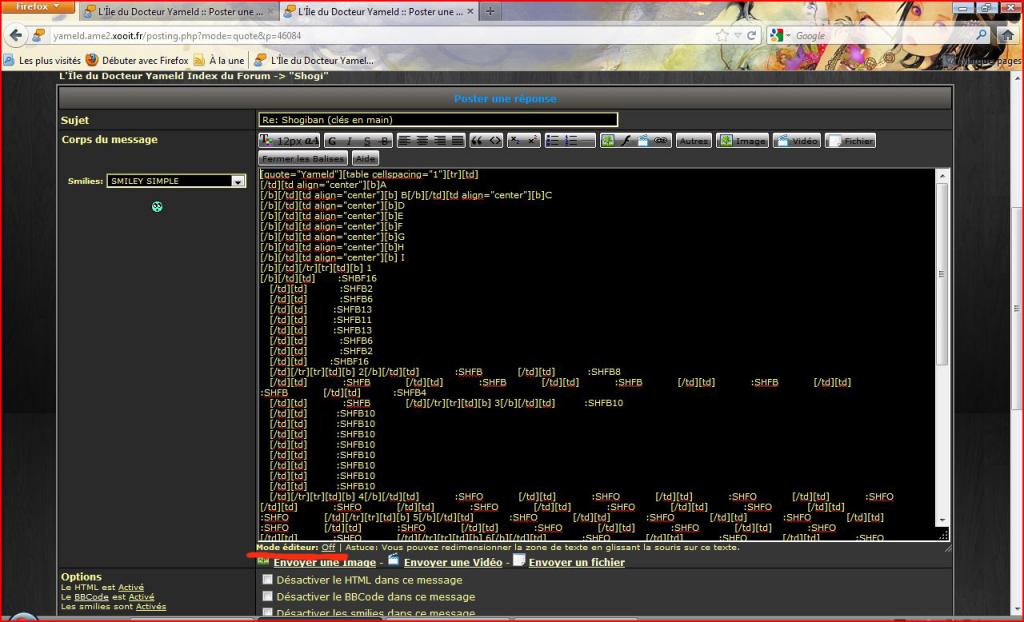
Task: Apply italic formatting in message toolbar
Action: 349,140
